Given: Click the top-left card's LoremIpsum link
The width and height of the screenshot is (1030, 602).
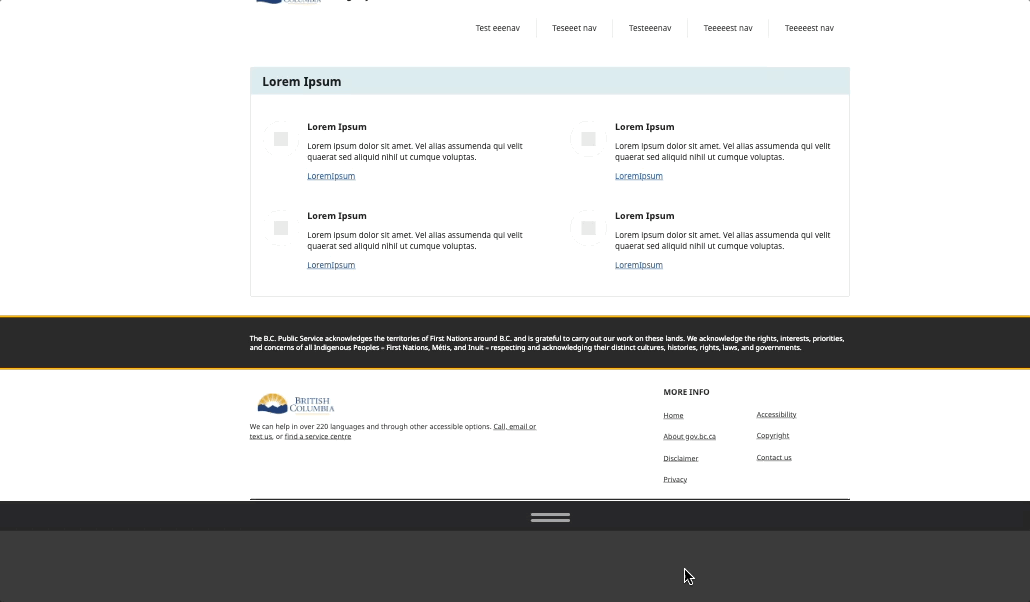Looking at the screenshot, I should pos(331,176).
